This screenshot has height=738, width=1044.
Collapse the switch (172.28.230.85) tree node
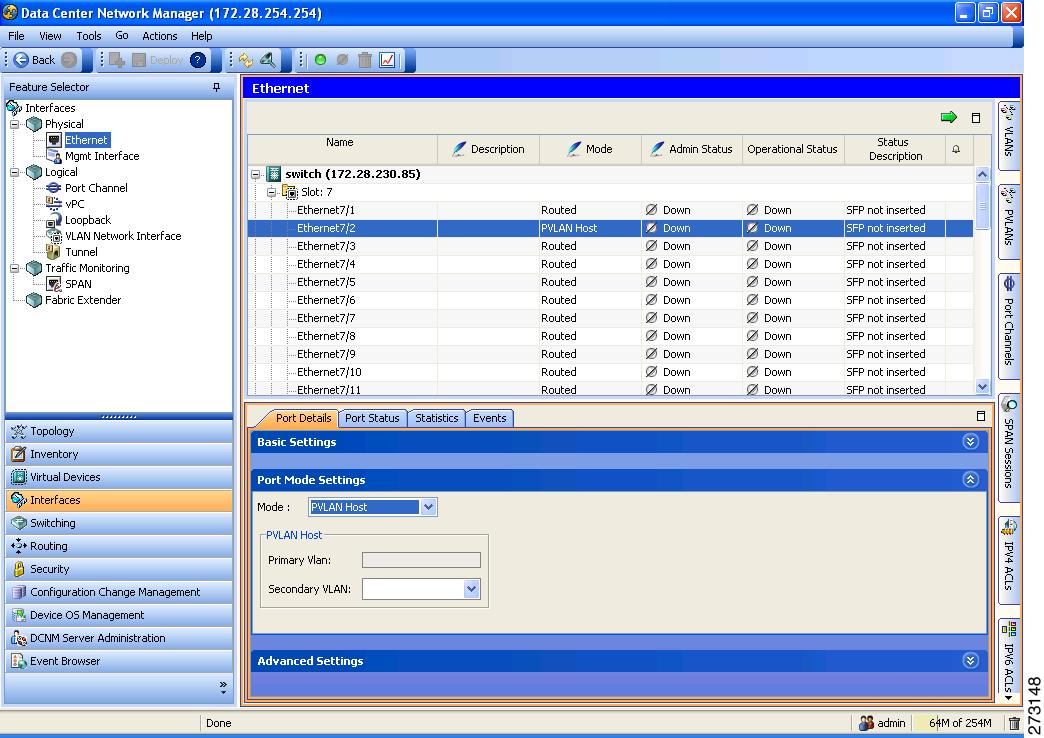256,175
